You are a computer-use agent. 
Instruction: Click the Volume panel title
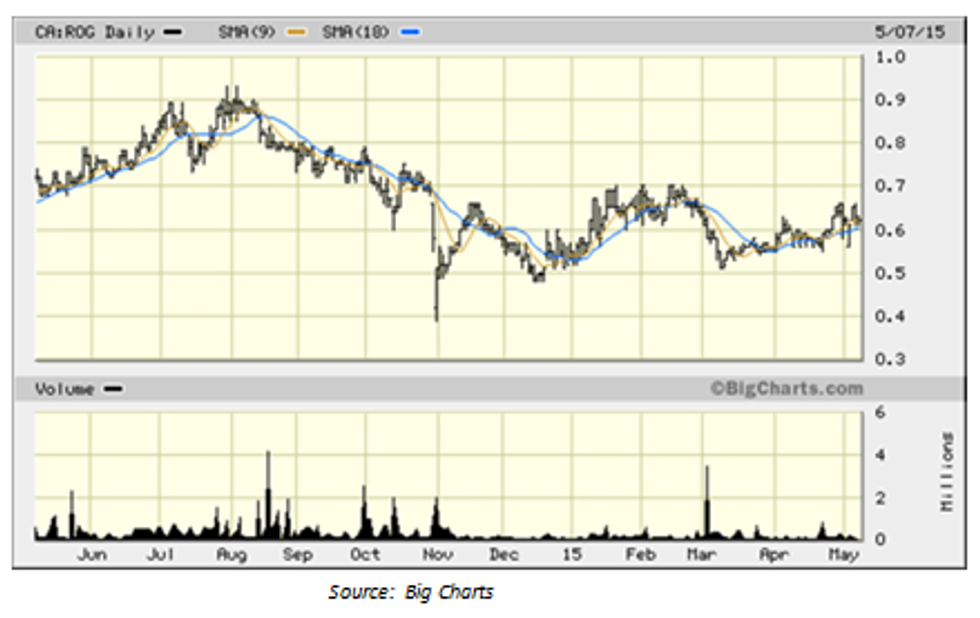click(x=65, y=389)
